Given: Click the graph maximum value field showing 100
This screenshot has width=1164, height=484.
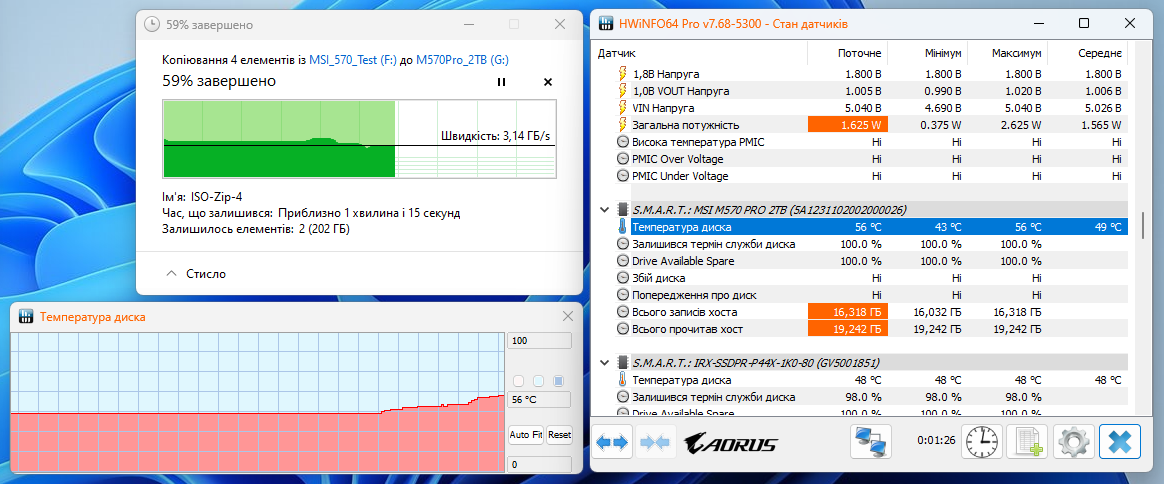Looking at the screenshot, I should pos(539,341).
